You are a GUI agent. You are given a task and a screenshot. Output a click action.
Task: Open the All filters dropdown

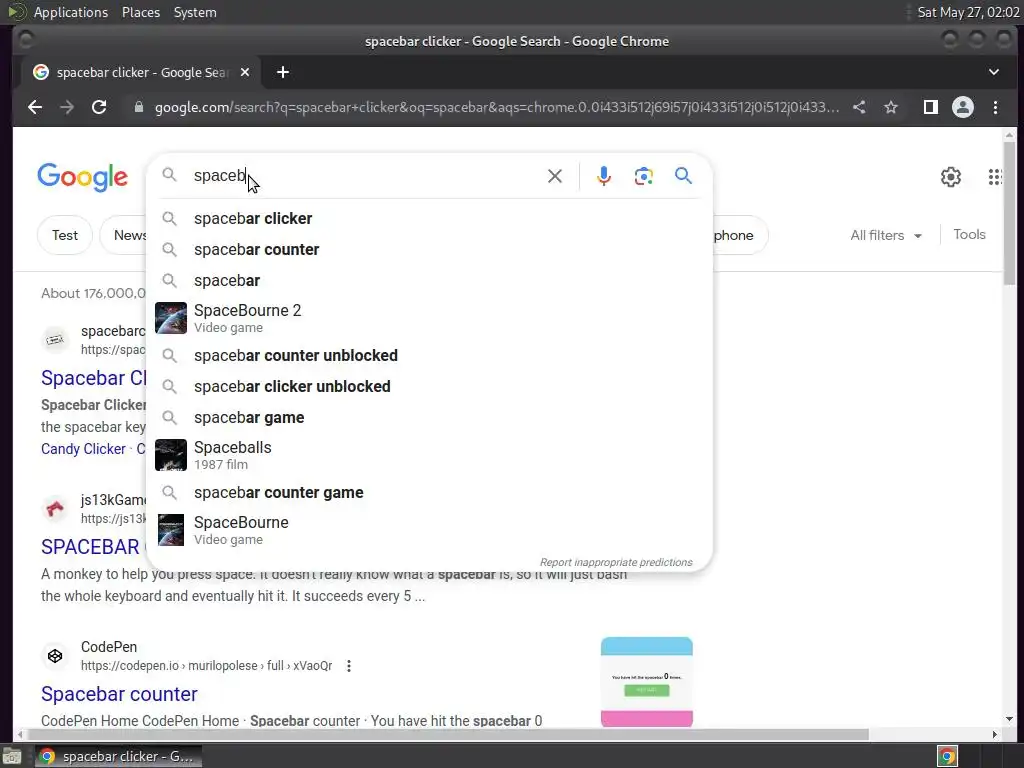[x=886, y=235]
